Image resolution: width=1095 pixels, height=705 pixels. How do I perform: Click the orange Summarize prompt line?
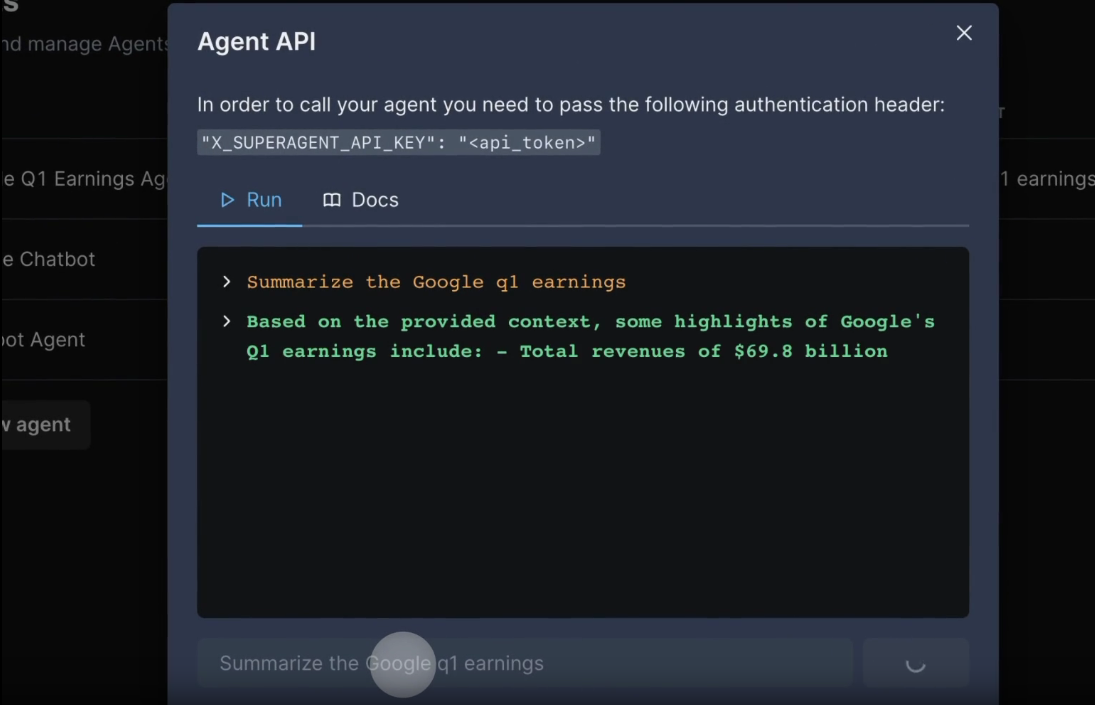[x=436, y=282]
